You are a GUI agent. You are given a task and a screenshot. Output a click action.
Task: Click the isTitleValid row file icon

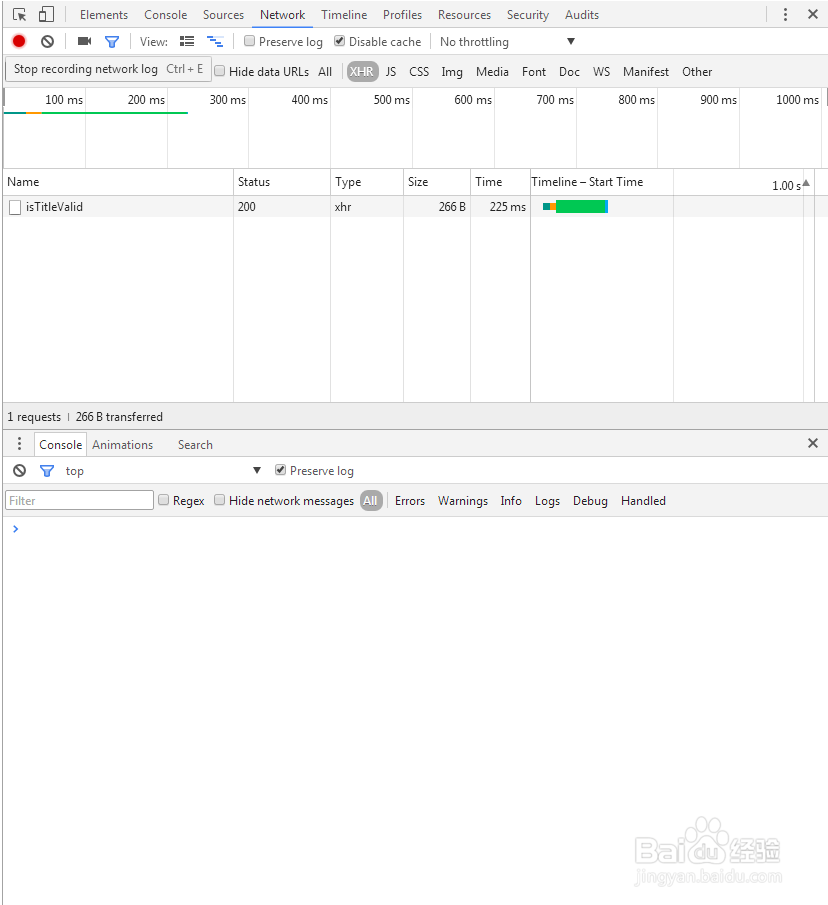pos(15,207)
